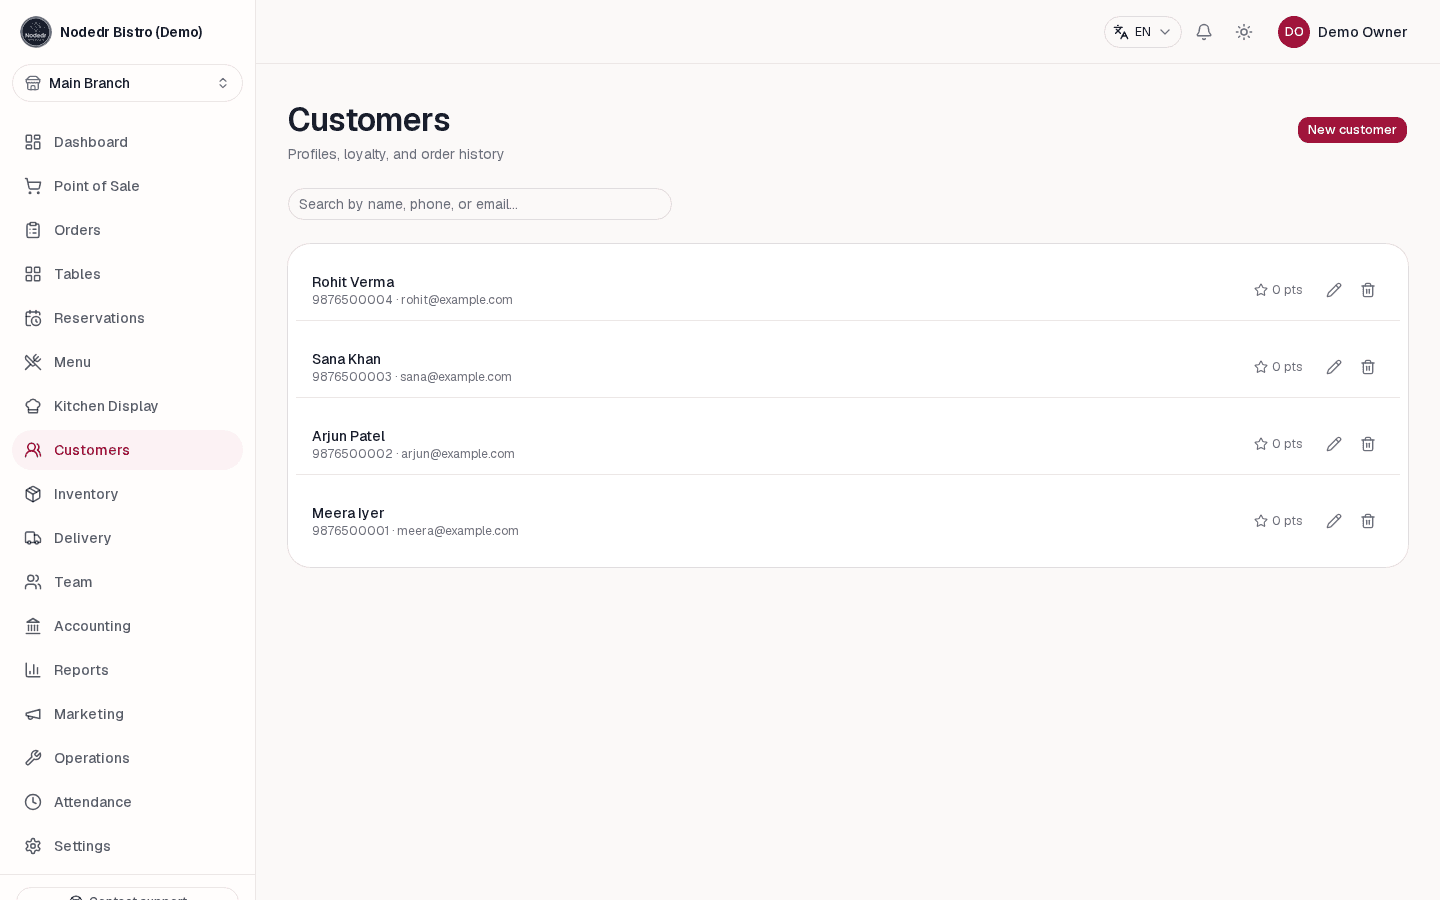Click the DO user avatar
Screen dimensions: 1440x900
coord(1294,32)
